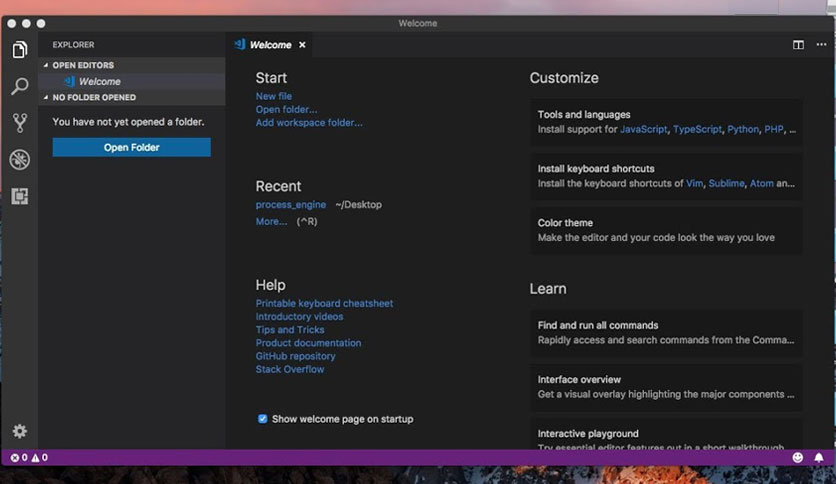Open the Extensions view icon

click(x=20, y=196)
